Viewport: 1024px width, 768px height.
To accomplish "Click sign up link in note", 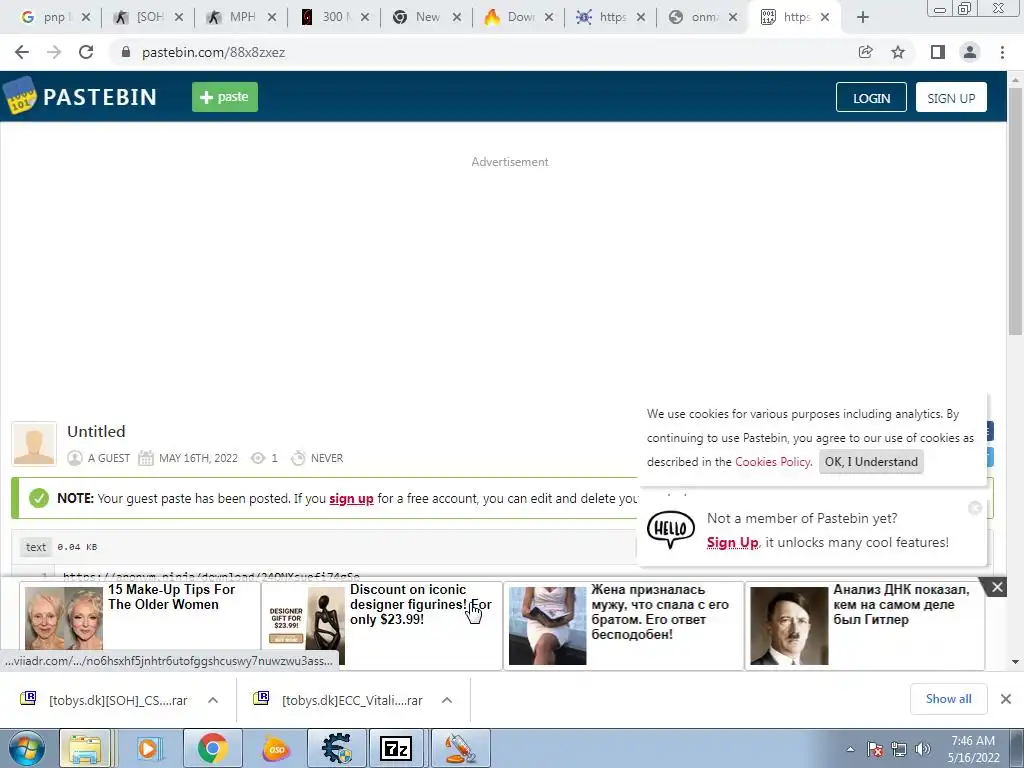I will (x=351, y=498).
